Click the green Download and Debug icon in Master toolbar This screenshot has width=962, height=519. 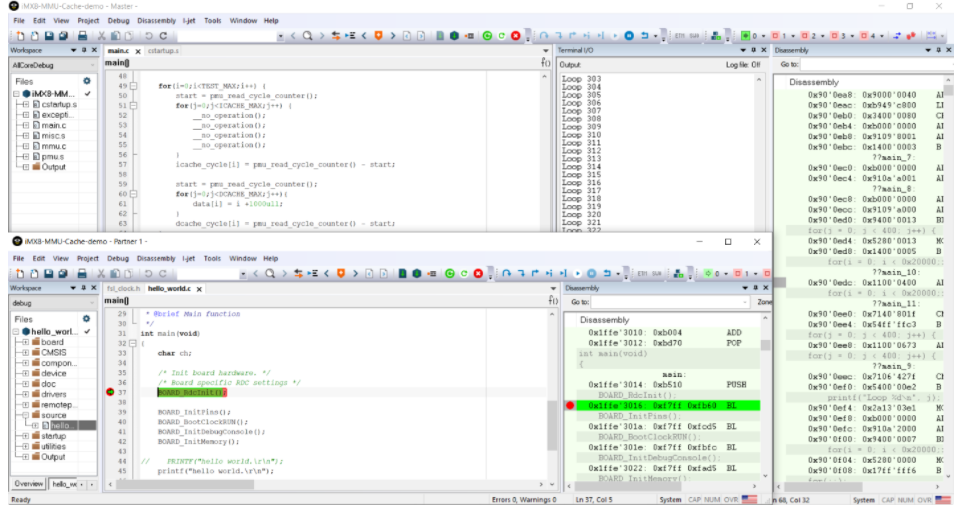487,36
